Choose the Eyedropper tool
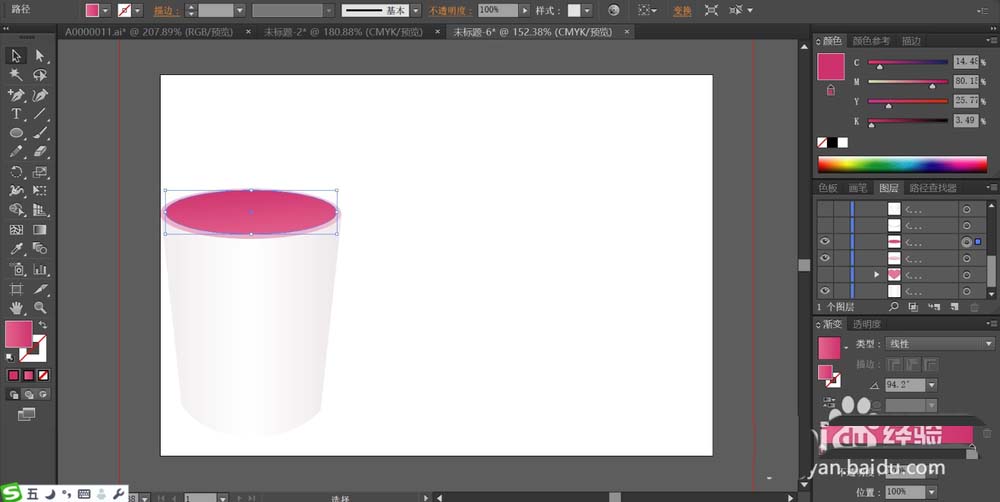 point(16,249)
